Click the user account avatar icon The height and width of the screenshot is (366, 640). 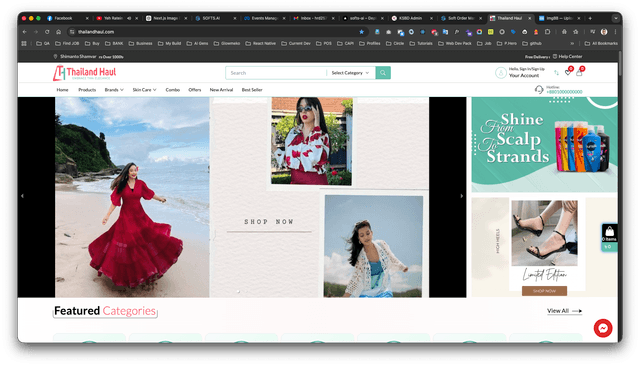[x=501, y=73]
